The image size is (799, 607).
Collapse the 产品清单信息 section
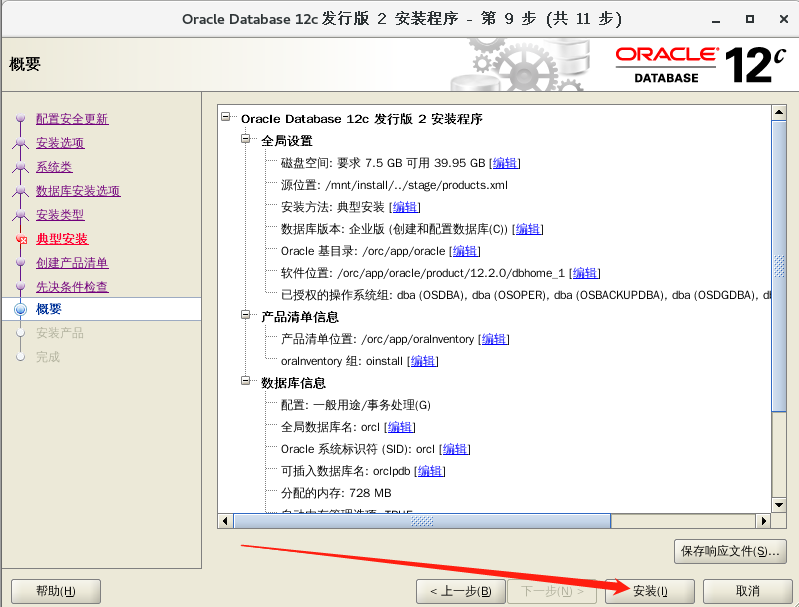click(246, 315)
